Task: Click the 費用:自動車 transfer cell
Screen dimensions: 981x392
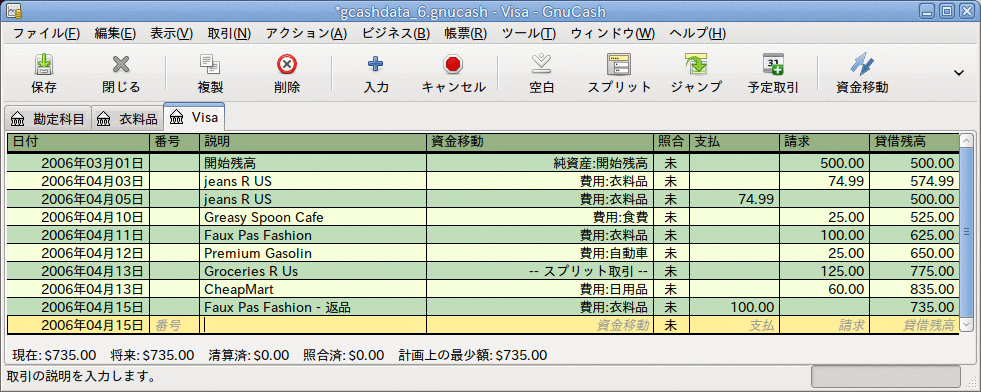Action: click(x=540, y=254)
